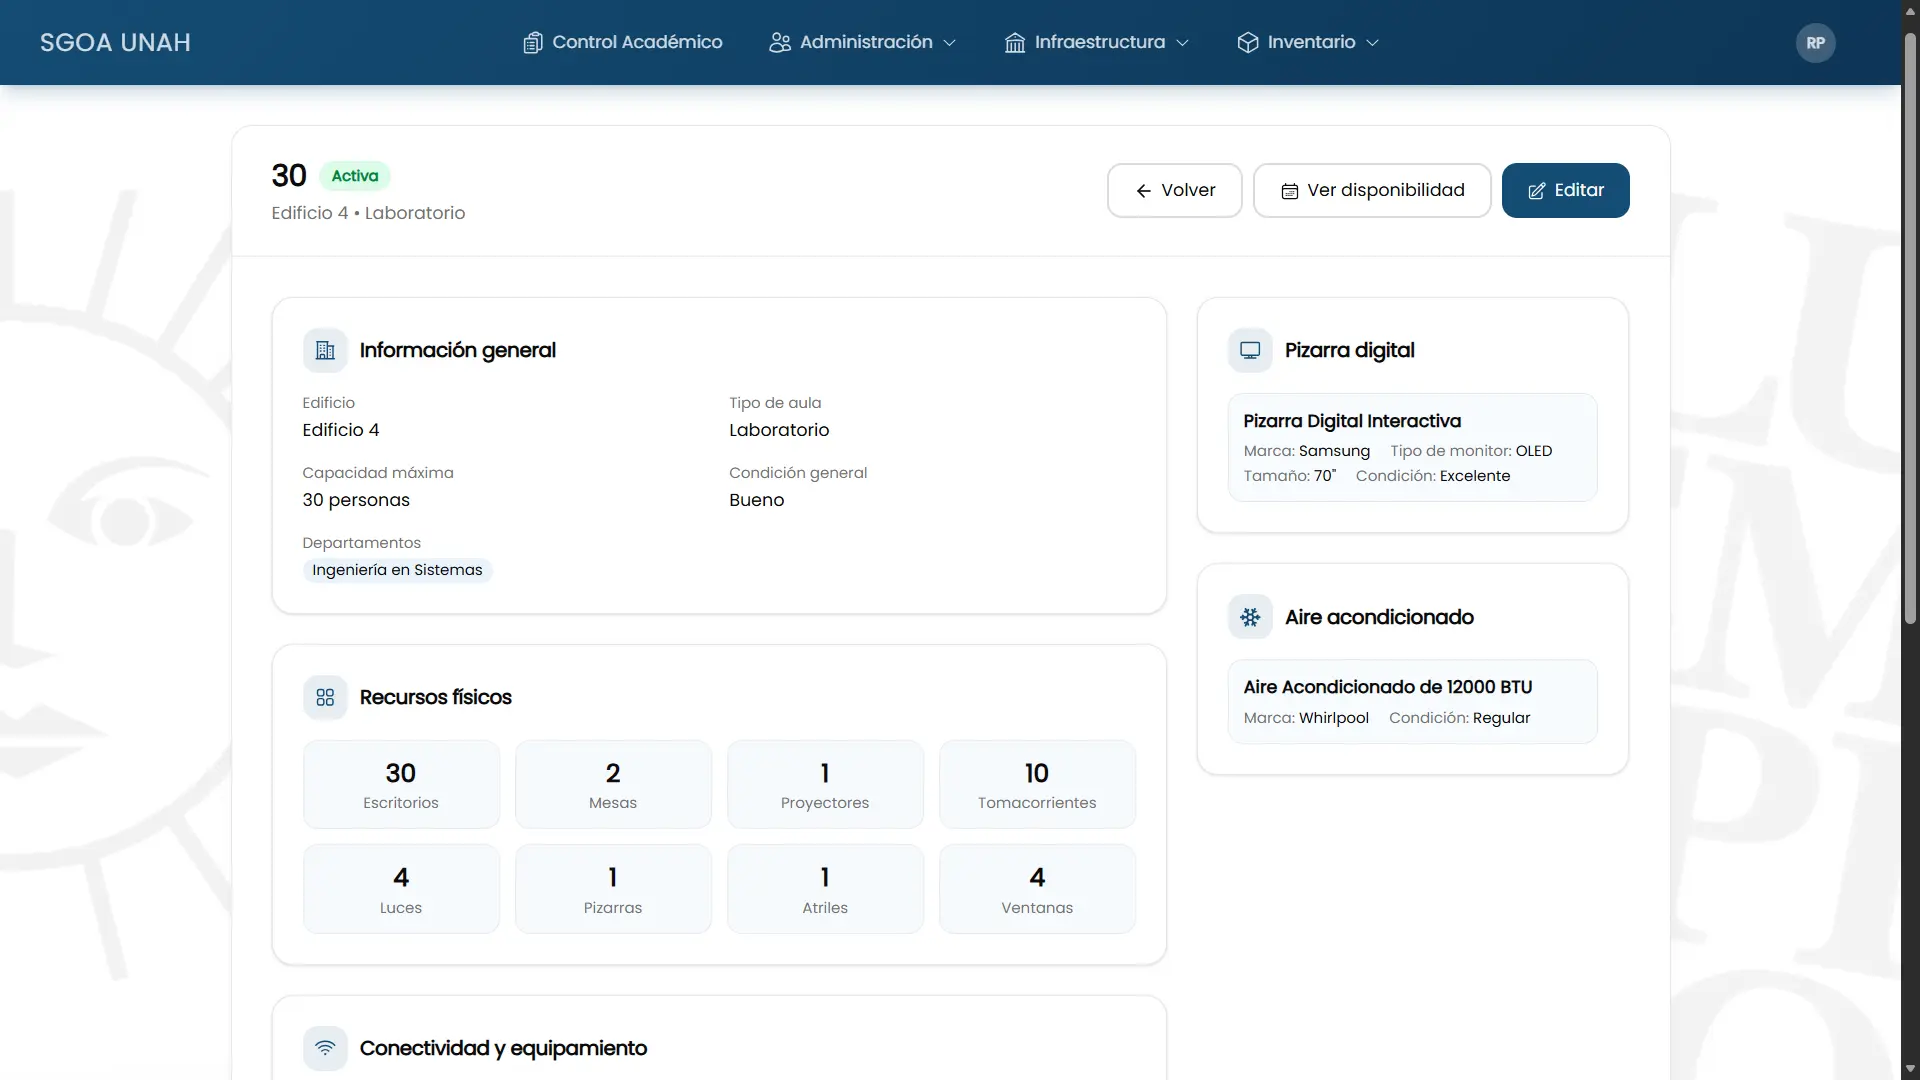This screenshot has height=1080, width=1920.
Task: Click the back arrow icon in Volver
Action: click(x=1144, y=191)
